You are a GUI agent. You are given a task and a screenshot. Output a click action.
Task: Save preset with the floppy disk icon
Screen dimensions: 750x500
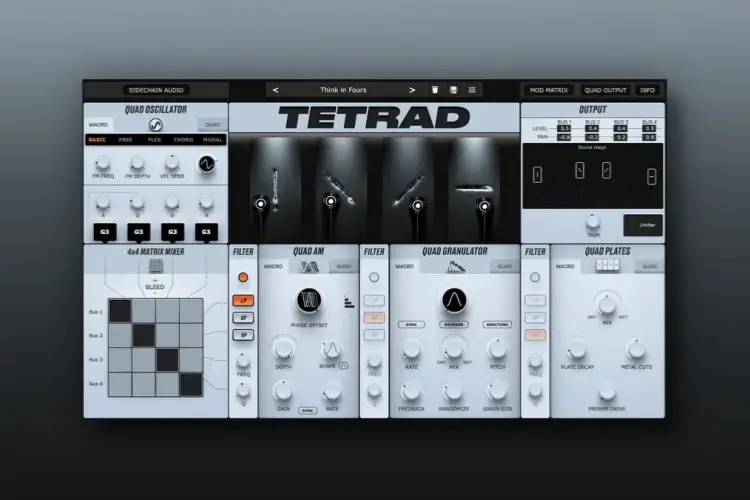click(x=453, y=90)
